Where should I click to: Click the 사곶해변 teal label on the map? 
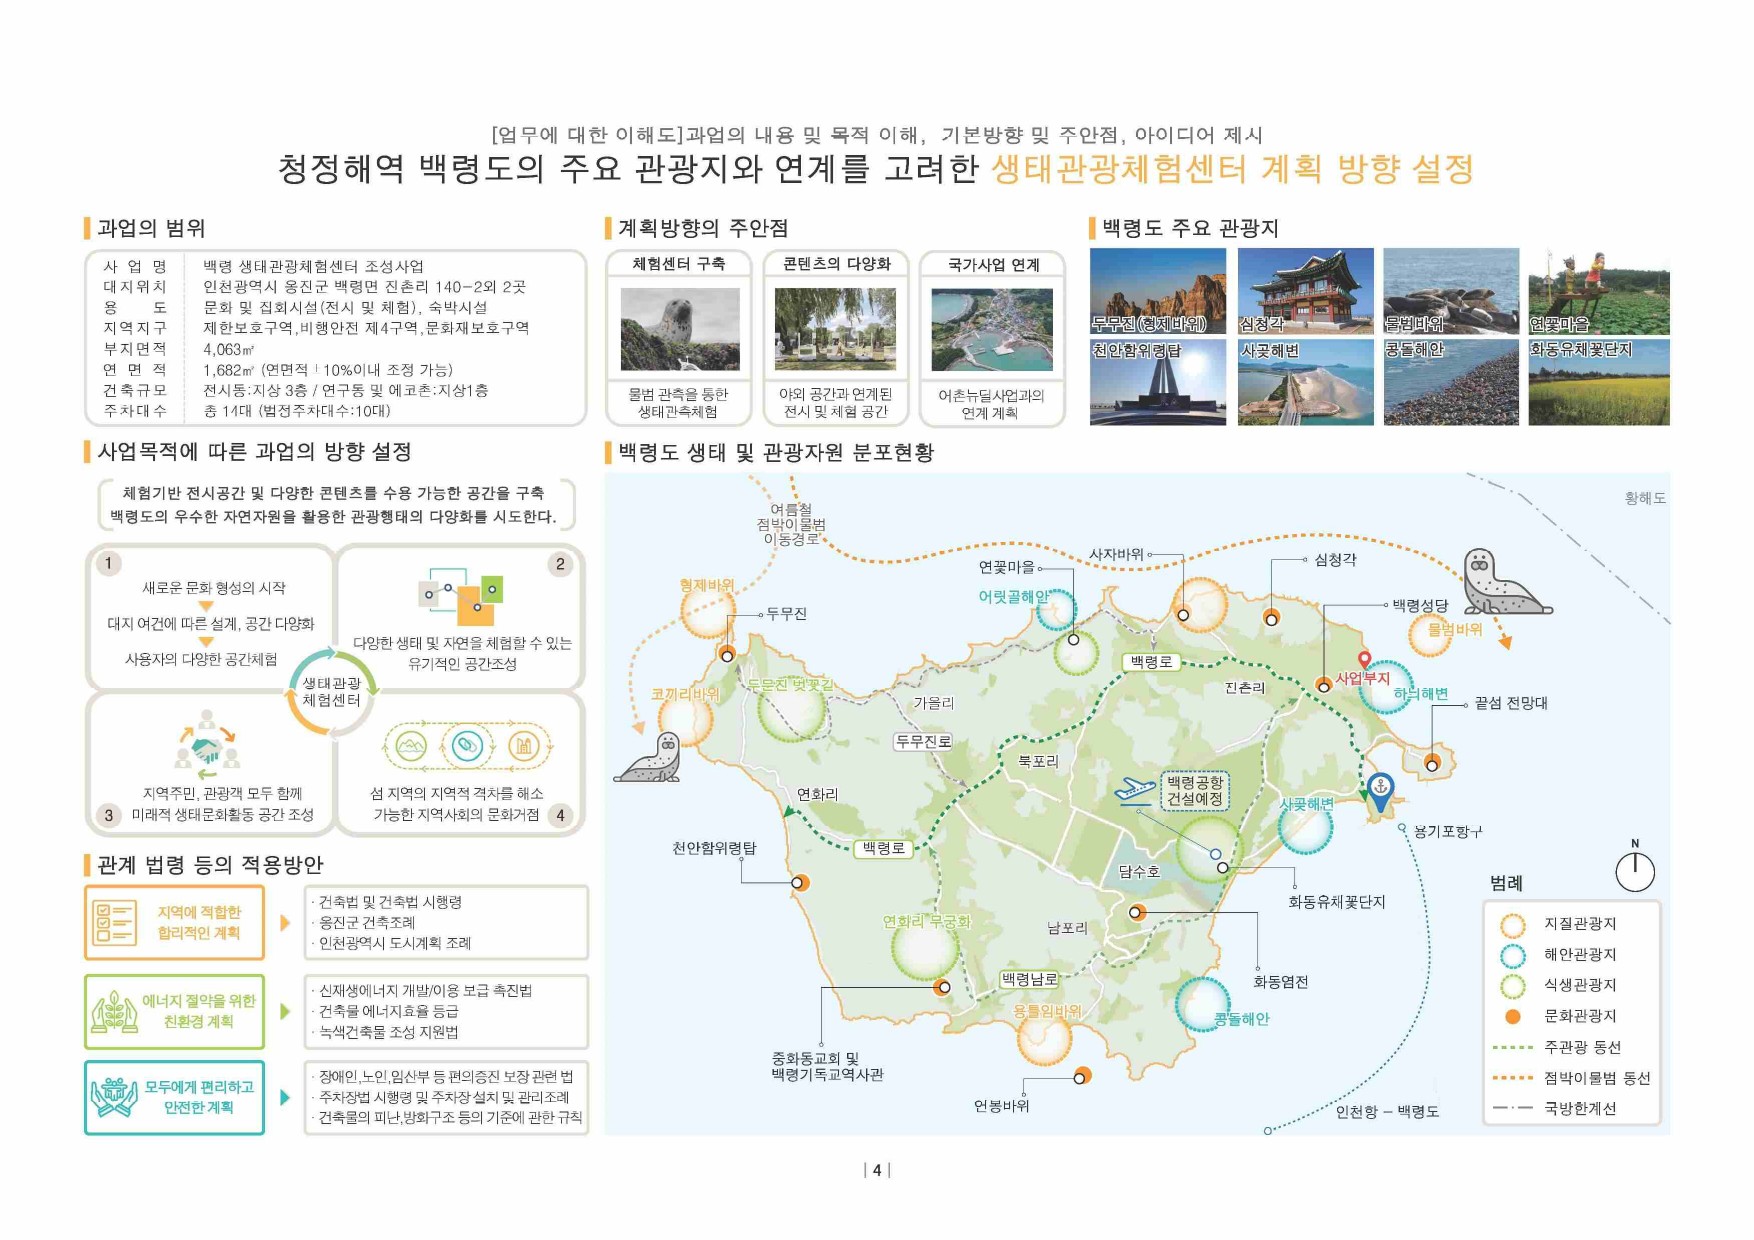click(1307, 804)
